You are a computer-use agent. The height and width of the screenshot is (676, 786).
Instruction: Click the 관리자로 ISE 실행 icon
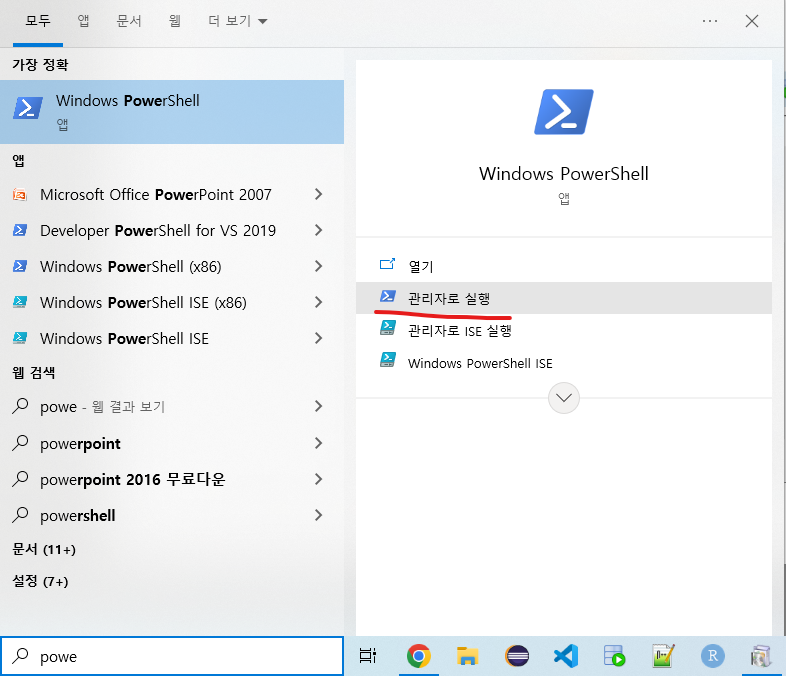pyautogui.click(x=387, y=329)
